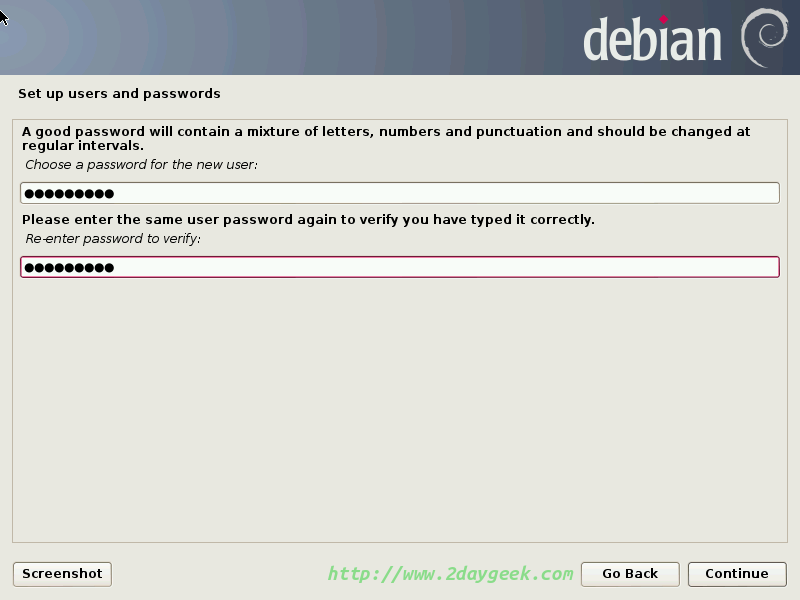Screen dimensions: 800x600
Task: Open the 2daygeek.com URL watermark
Action: tap(450, 574)
